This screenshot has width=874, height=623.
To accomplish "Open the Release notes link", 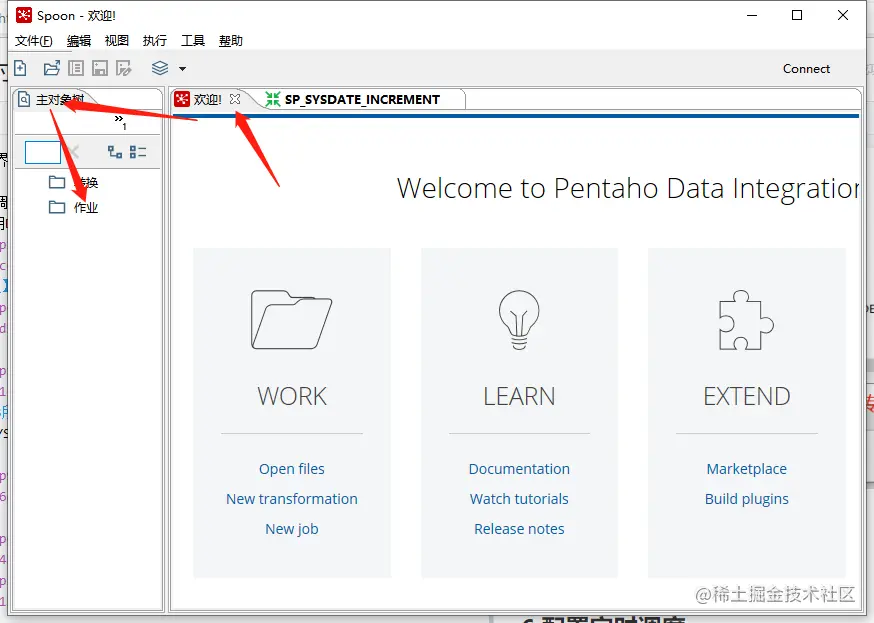I will tap(519, 529).
